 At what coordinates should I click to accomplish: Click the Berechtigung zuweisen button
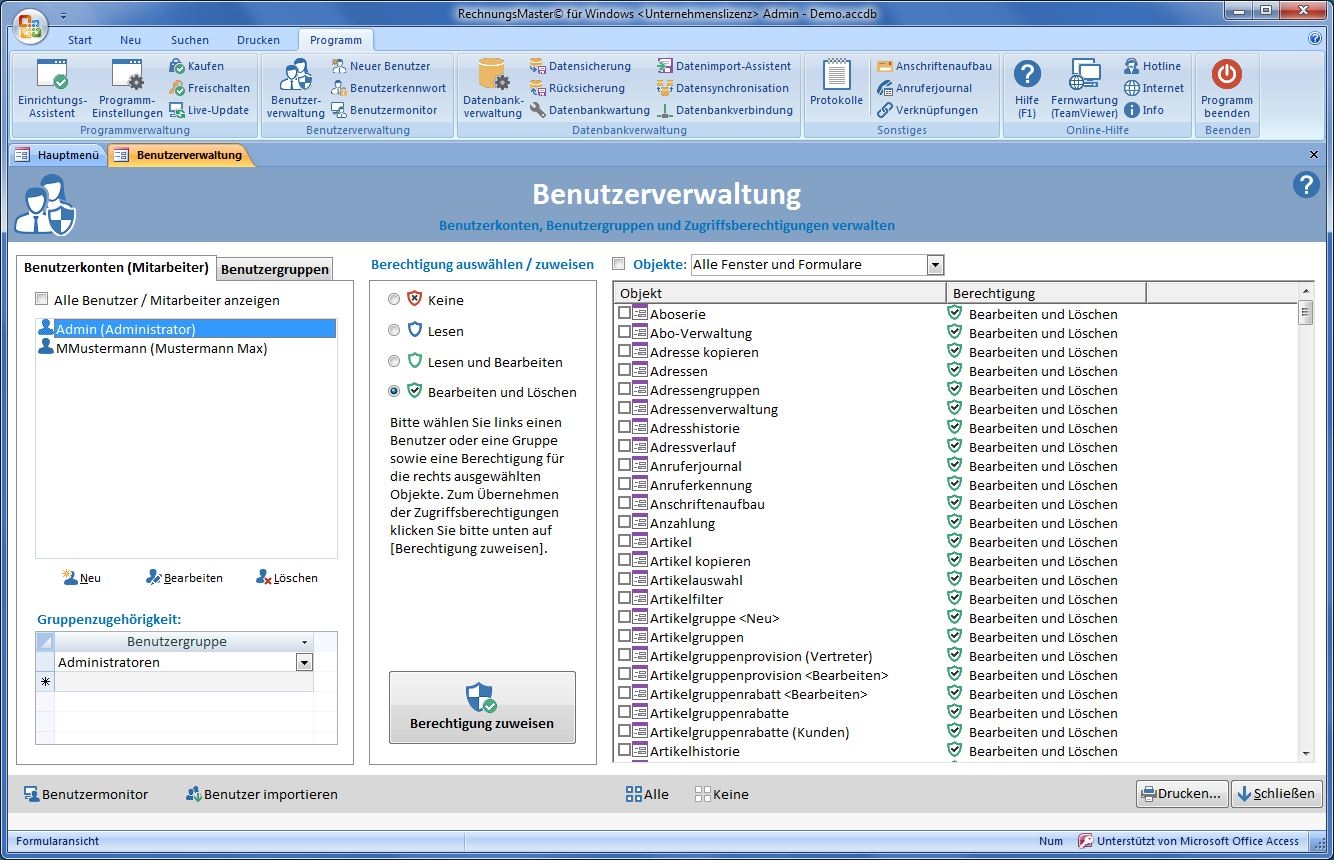point(482,707)
